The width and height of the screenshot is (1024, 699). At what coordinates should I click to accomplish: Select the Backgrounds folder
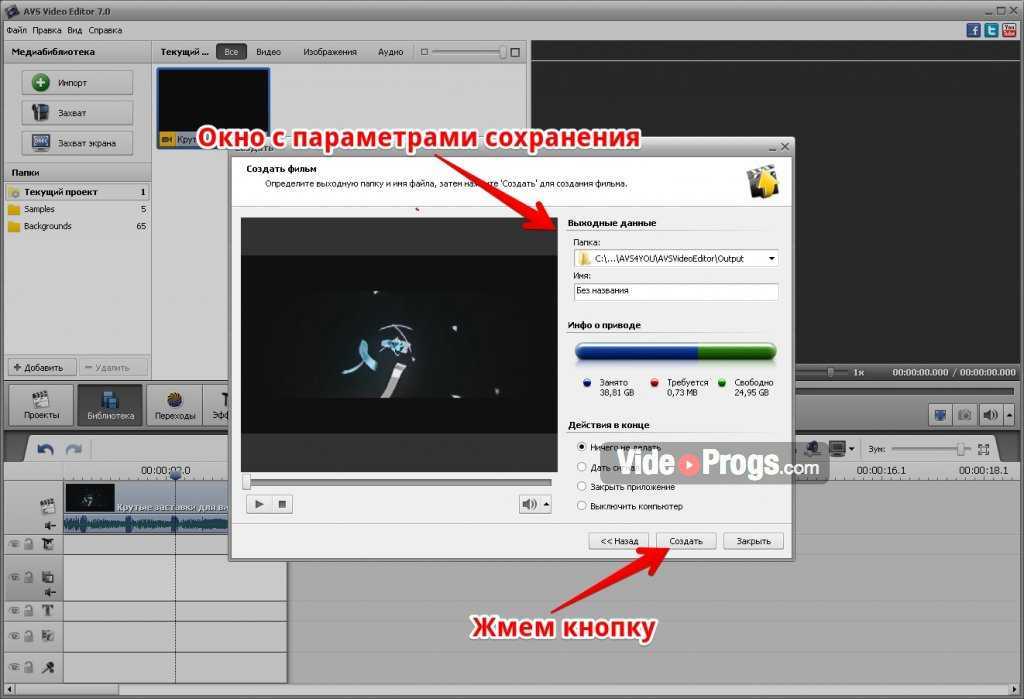[x=77, y=226]
